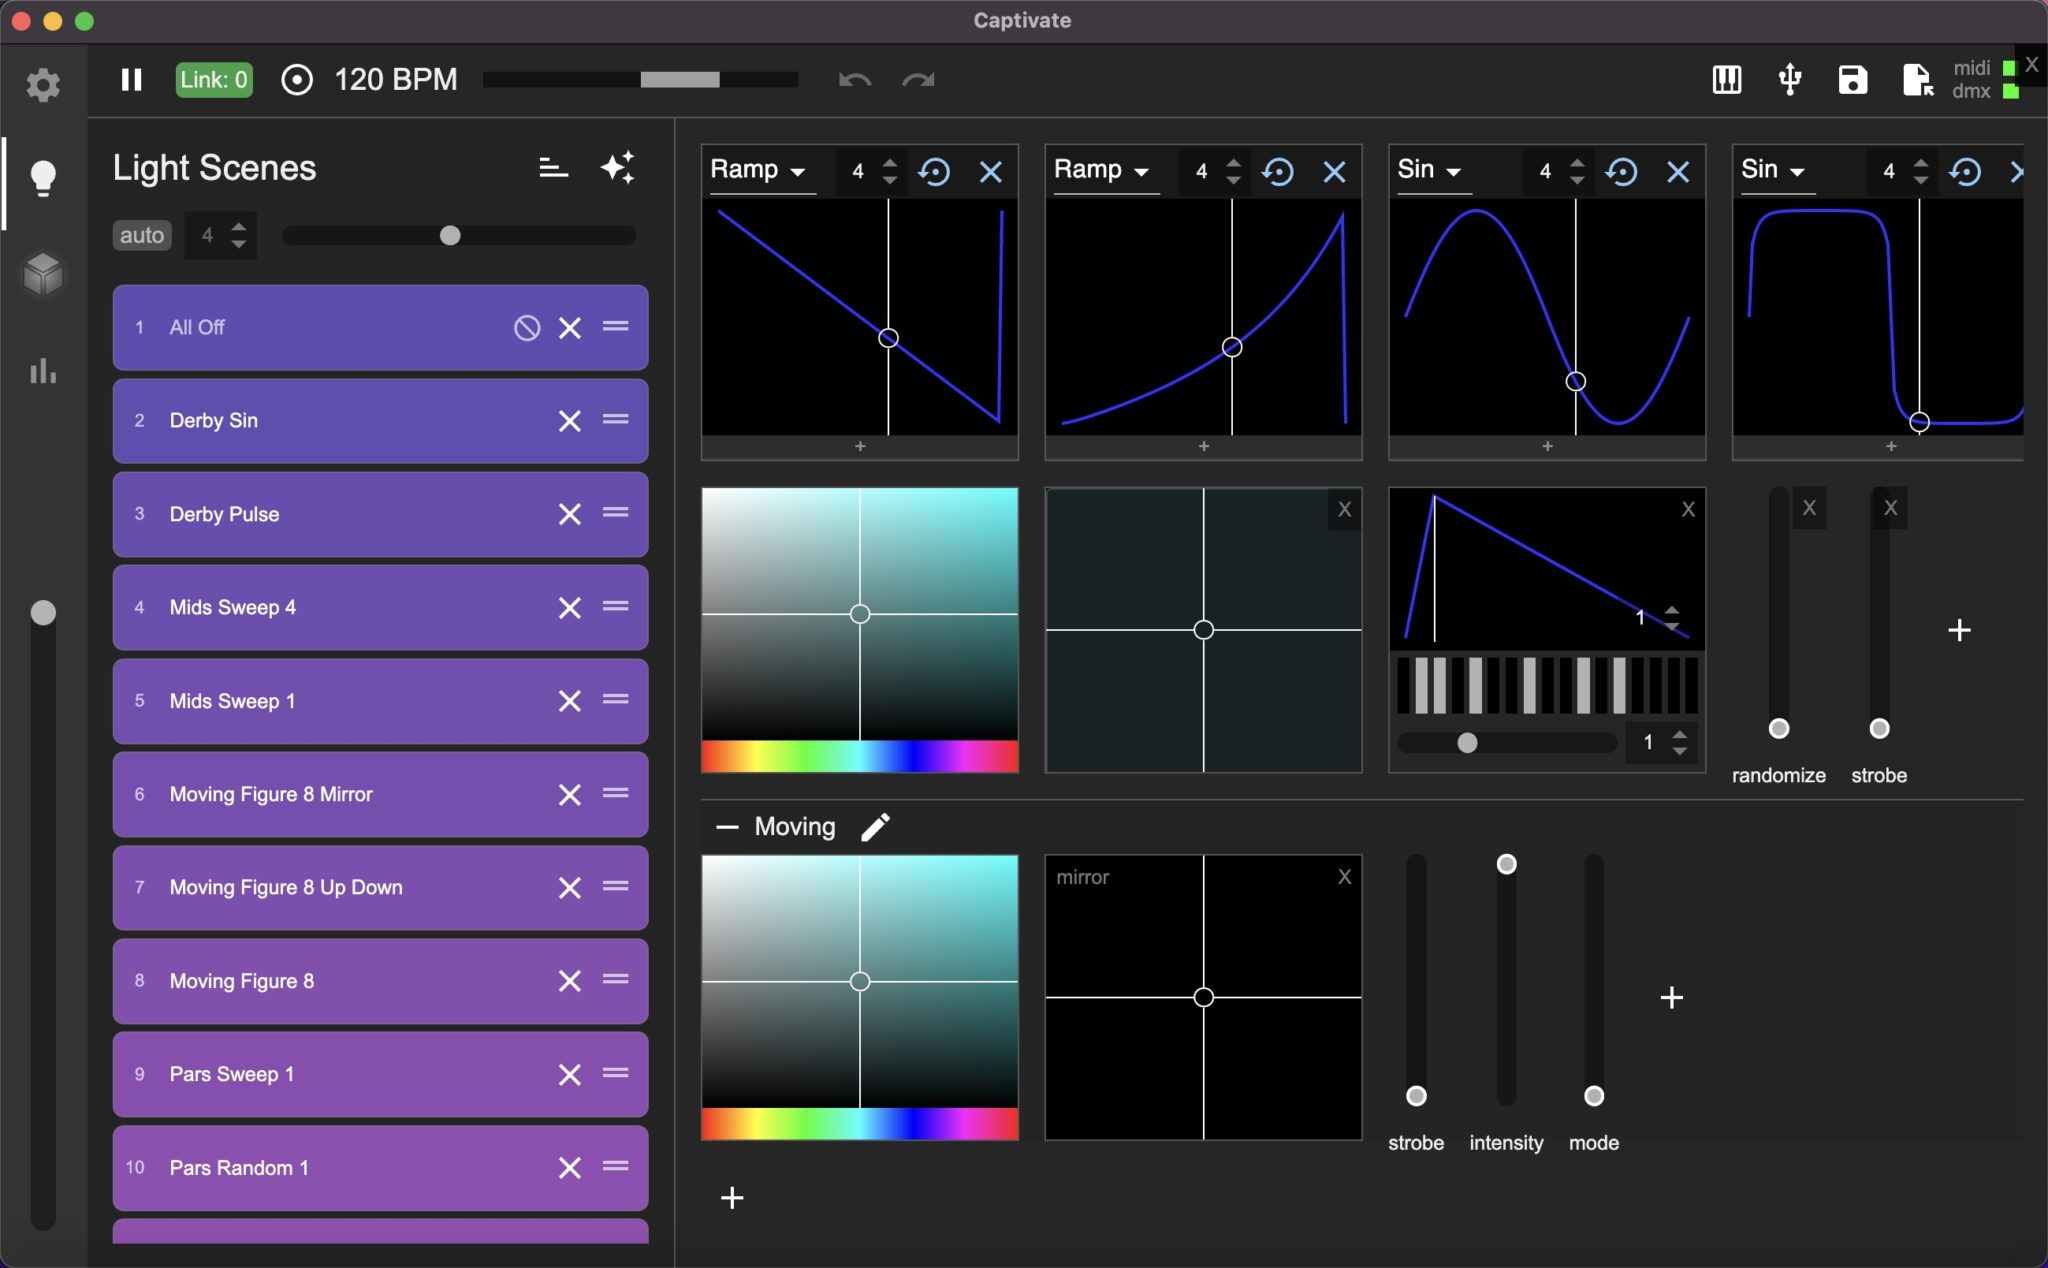Collapse the Moving group with the minus control
This screenshot has height=1268, width=2048.
point(729,826)
